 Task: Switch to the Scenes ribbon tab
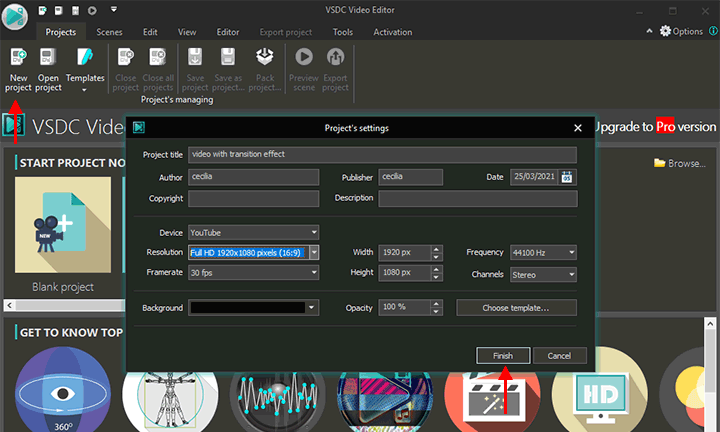[x=109, y=32]
